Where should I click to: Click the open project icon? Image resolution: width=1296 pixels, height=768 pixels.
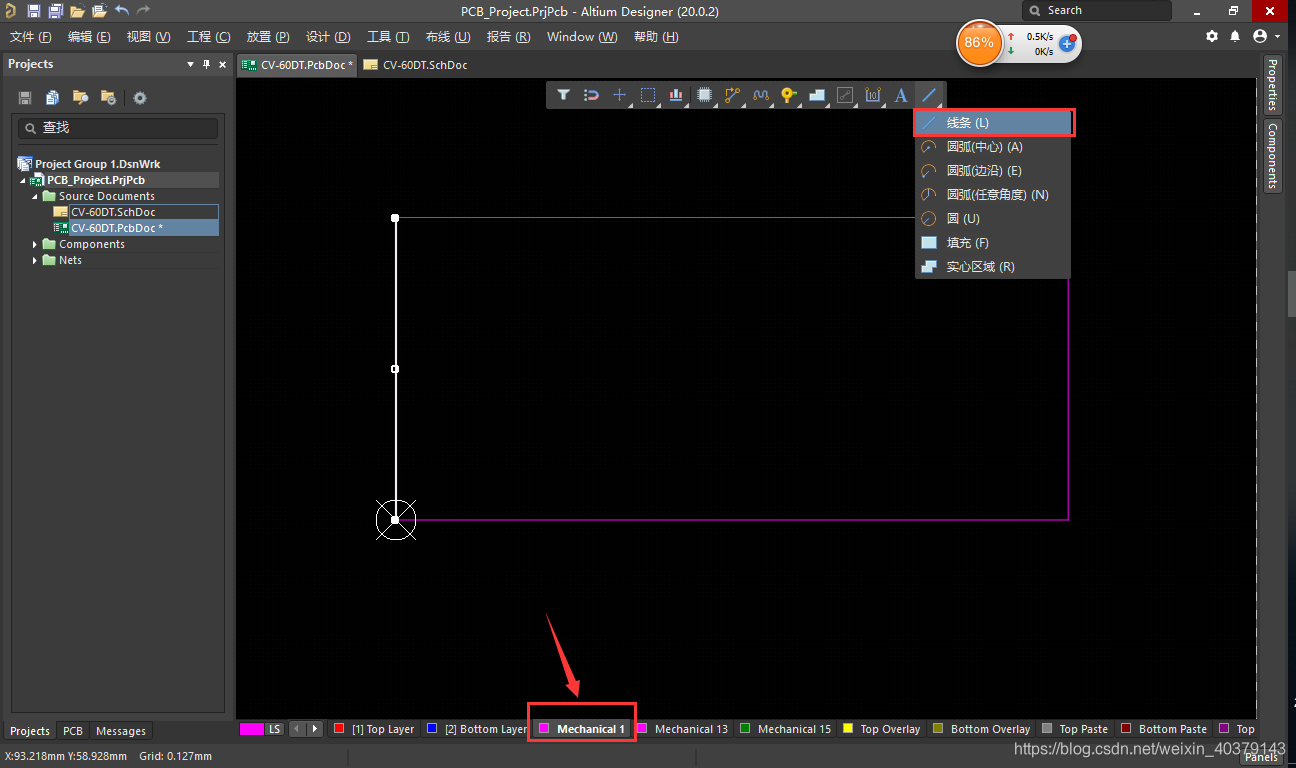pos(99,11)
